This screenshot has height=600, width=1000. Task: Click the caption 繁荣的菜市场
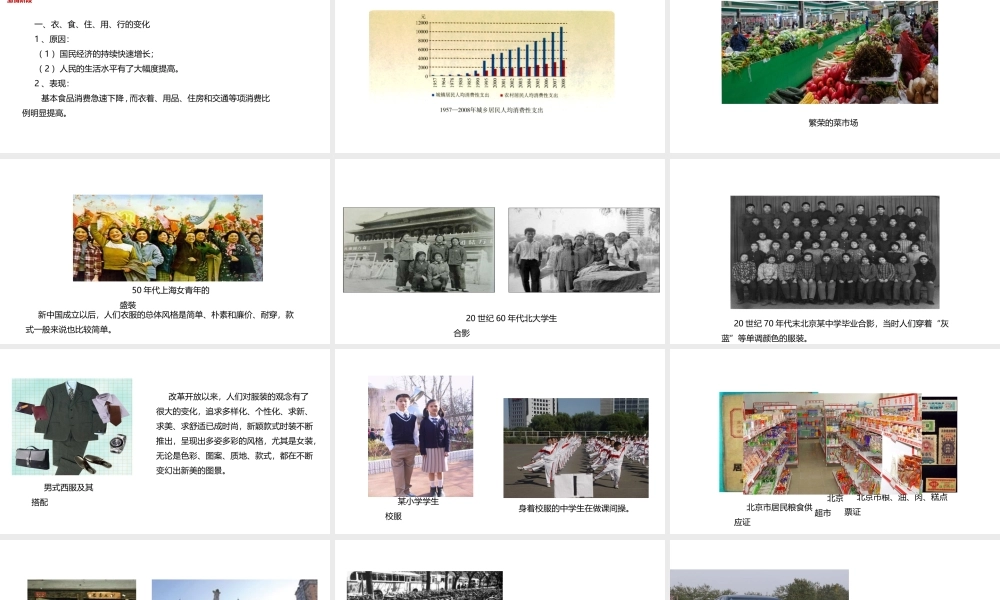click(833, 123)
